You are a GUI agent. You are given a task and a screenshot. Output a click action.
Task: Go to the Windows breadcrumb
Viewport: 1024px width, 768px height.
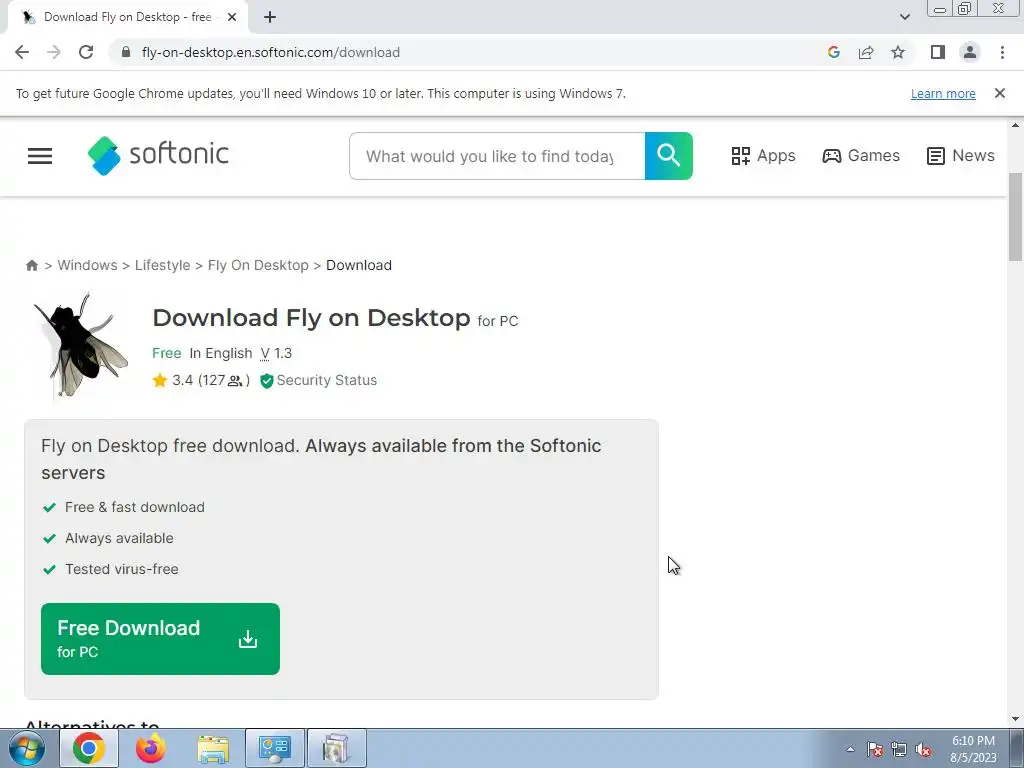88,265
